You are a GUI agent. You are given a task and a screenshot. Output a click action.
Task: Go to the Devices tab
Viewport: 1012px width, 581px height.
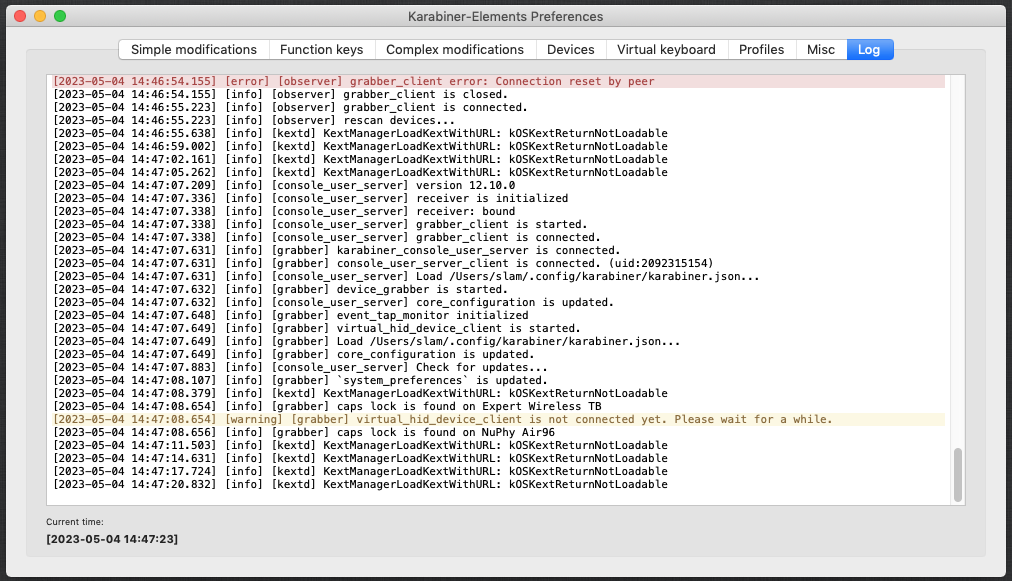click(x=571, y=50)
